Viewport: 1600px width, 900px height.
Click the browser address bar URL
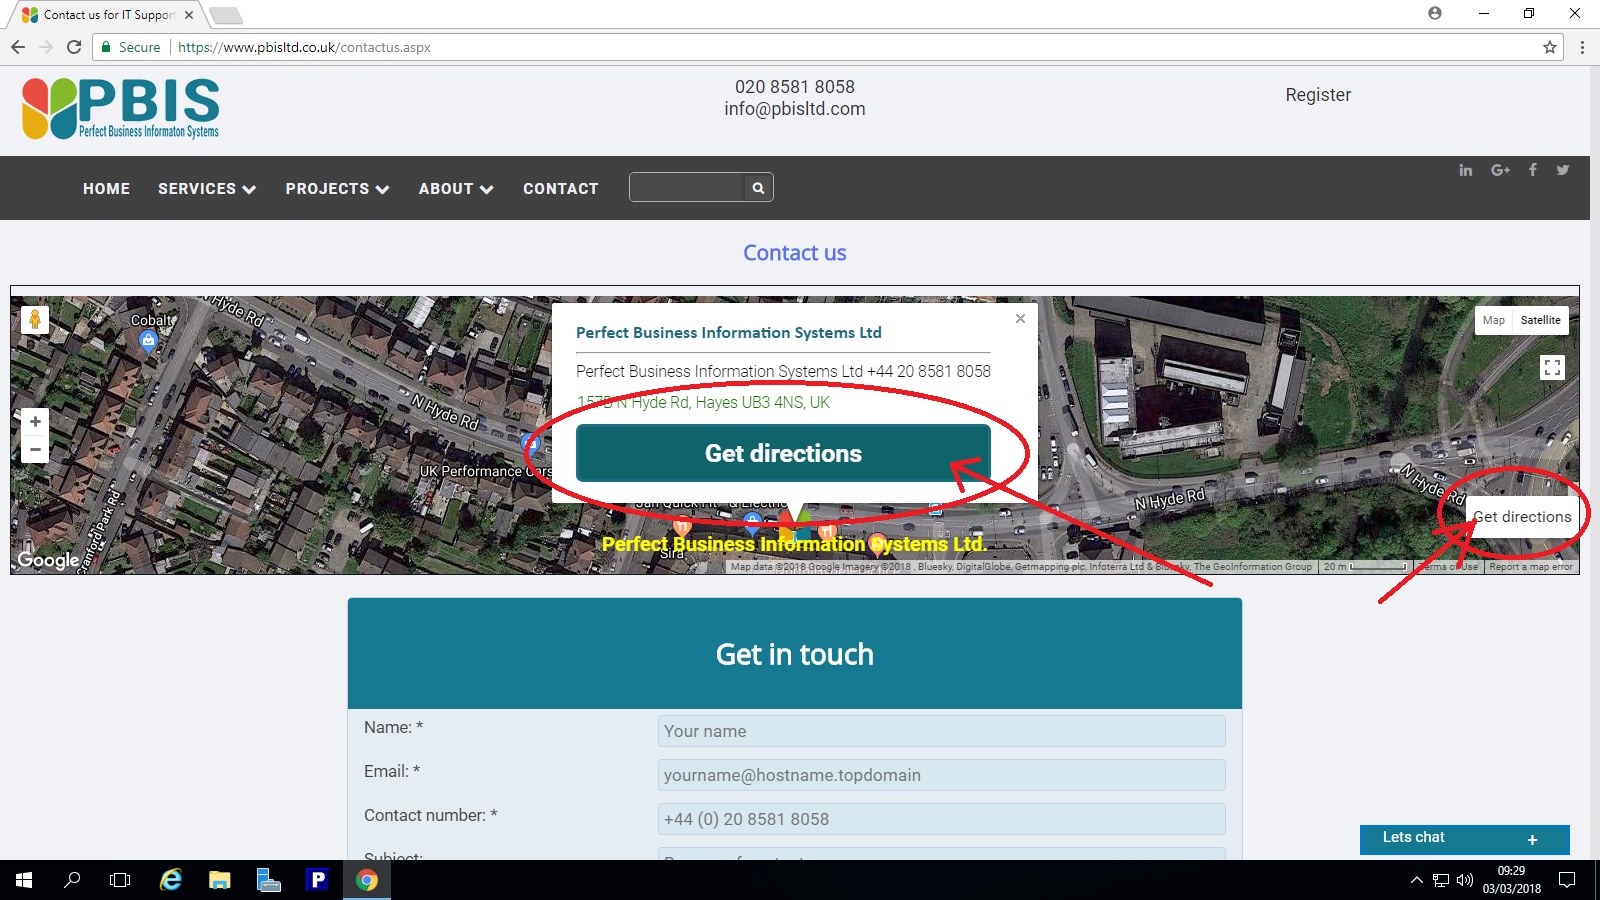tap(304, 47)
